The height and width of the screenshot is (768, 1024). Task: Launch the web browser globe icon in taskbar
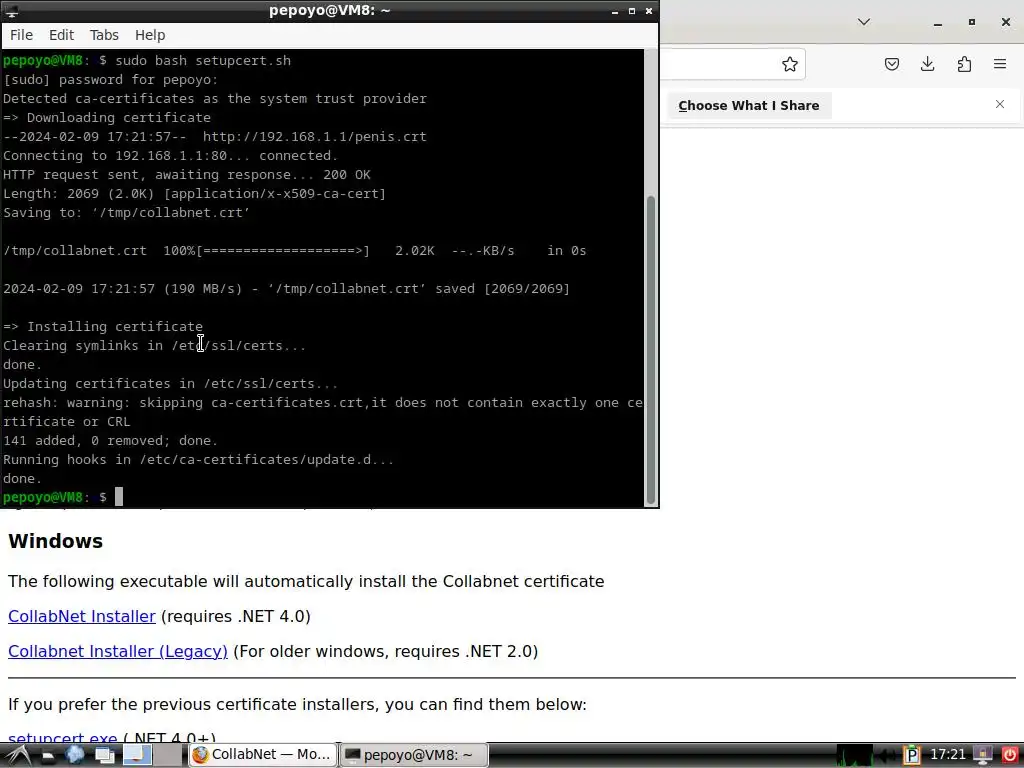point(75,755)
